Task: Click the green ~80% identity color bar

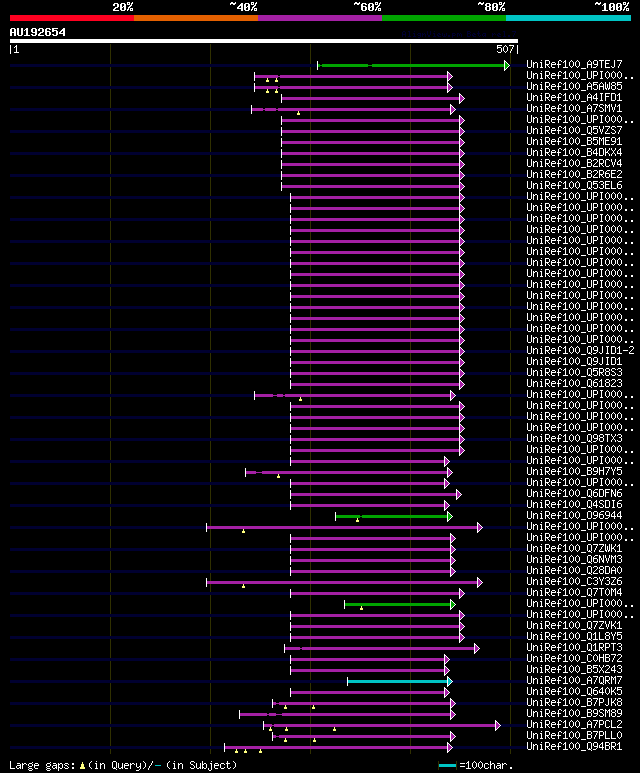Action: (x=444, y=18)
